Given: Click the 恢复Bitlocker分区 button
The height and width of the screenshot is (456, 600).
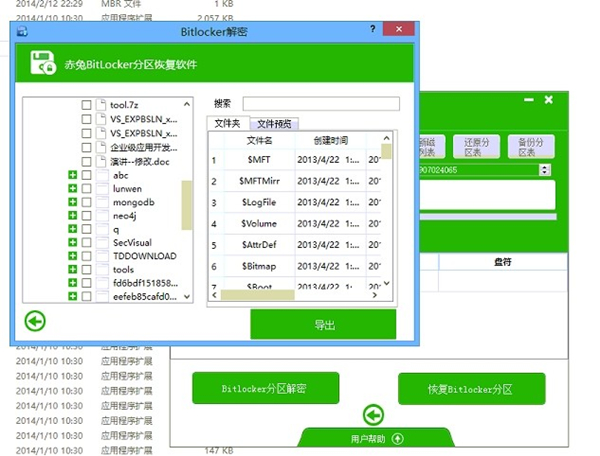Looking at the screenshot, I should (x=471, y=388).
